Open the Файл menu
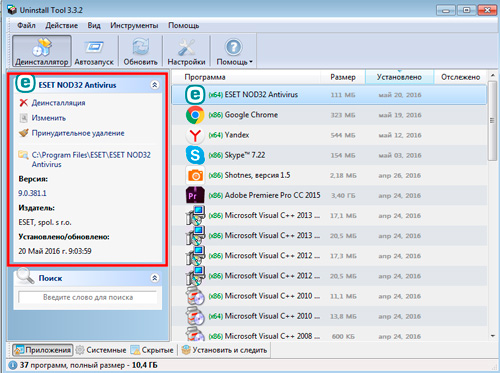The width and height of the screenshot is (500, 373). click(26, 25)
